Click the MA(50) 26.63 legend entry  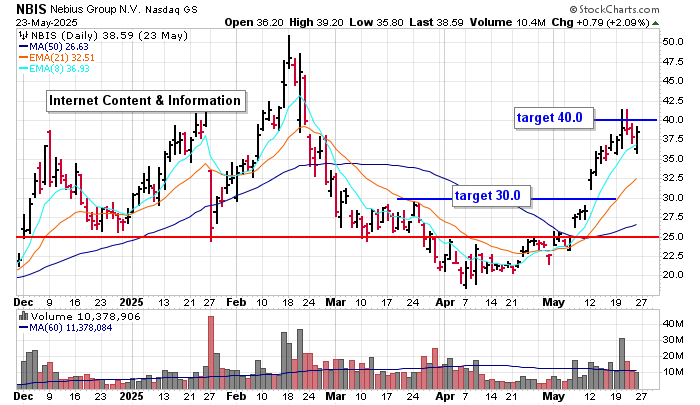point(54,47)
